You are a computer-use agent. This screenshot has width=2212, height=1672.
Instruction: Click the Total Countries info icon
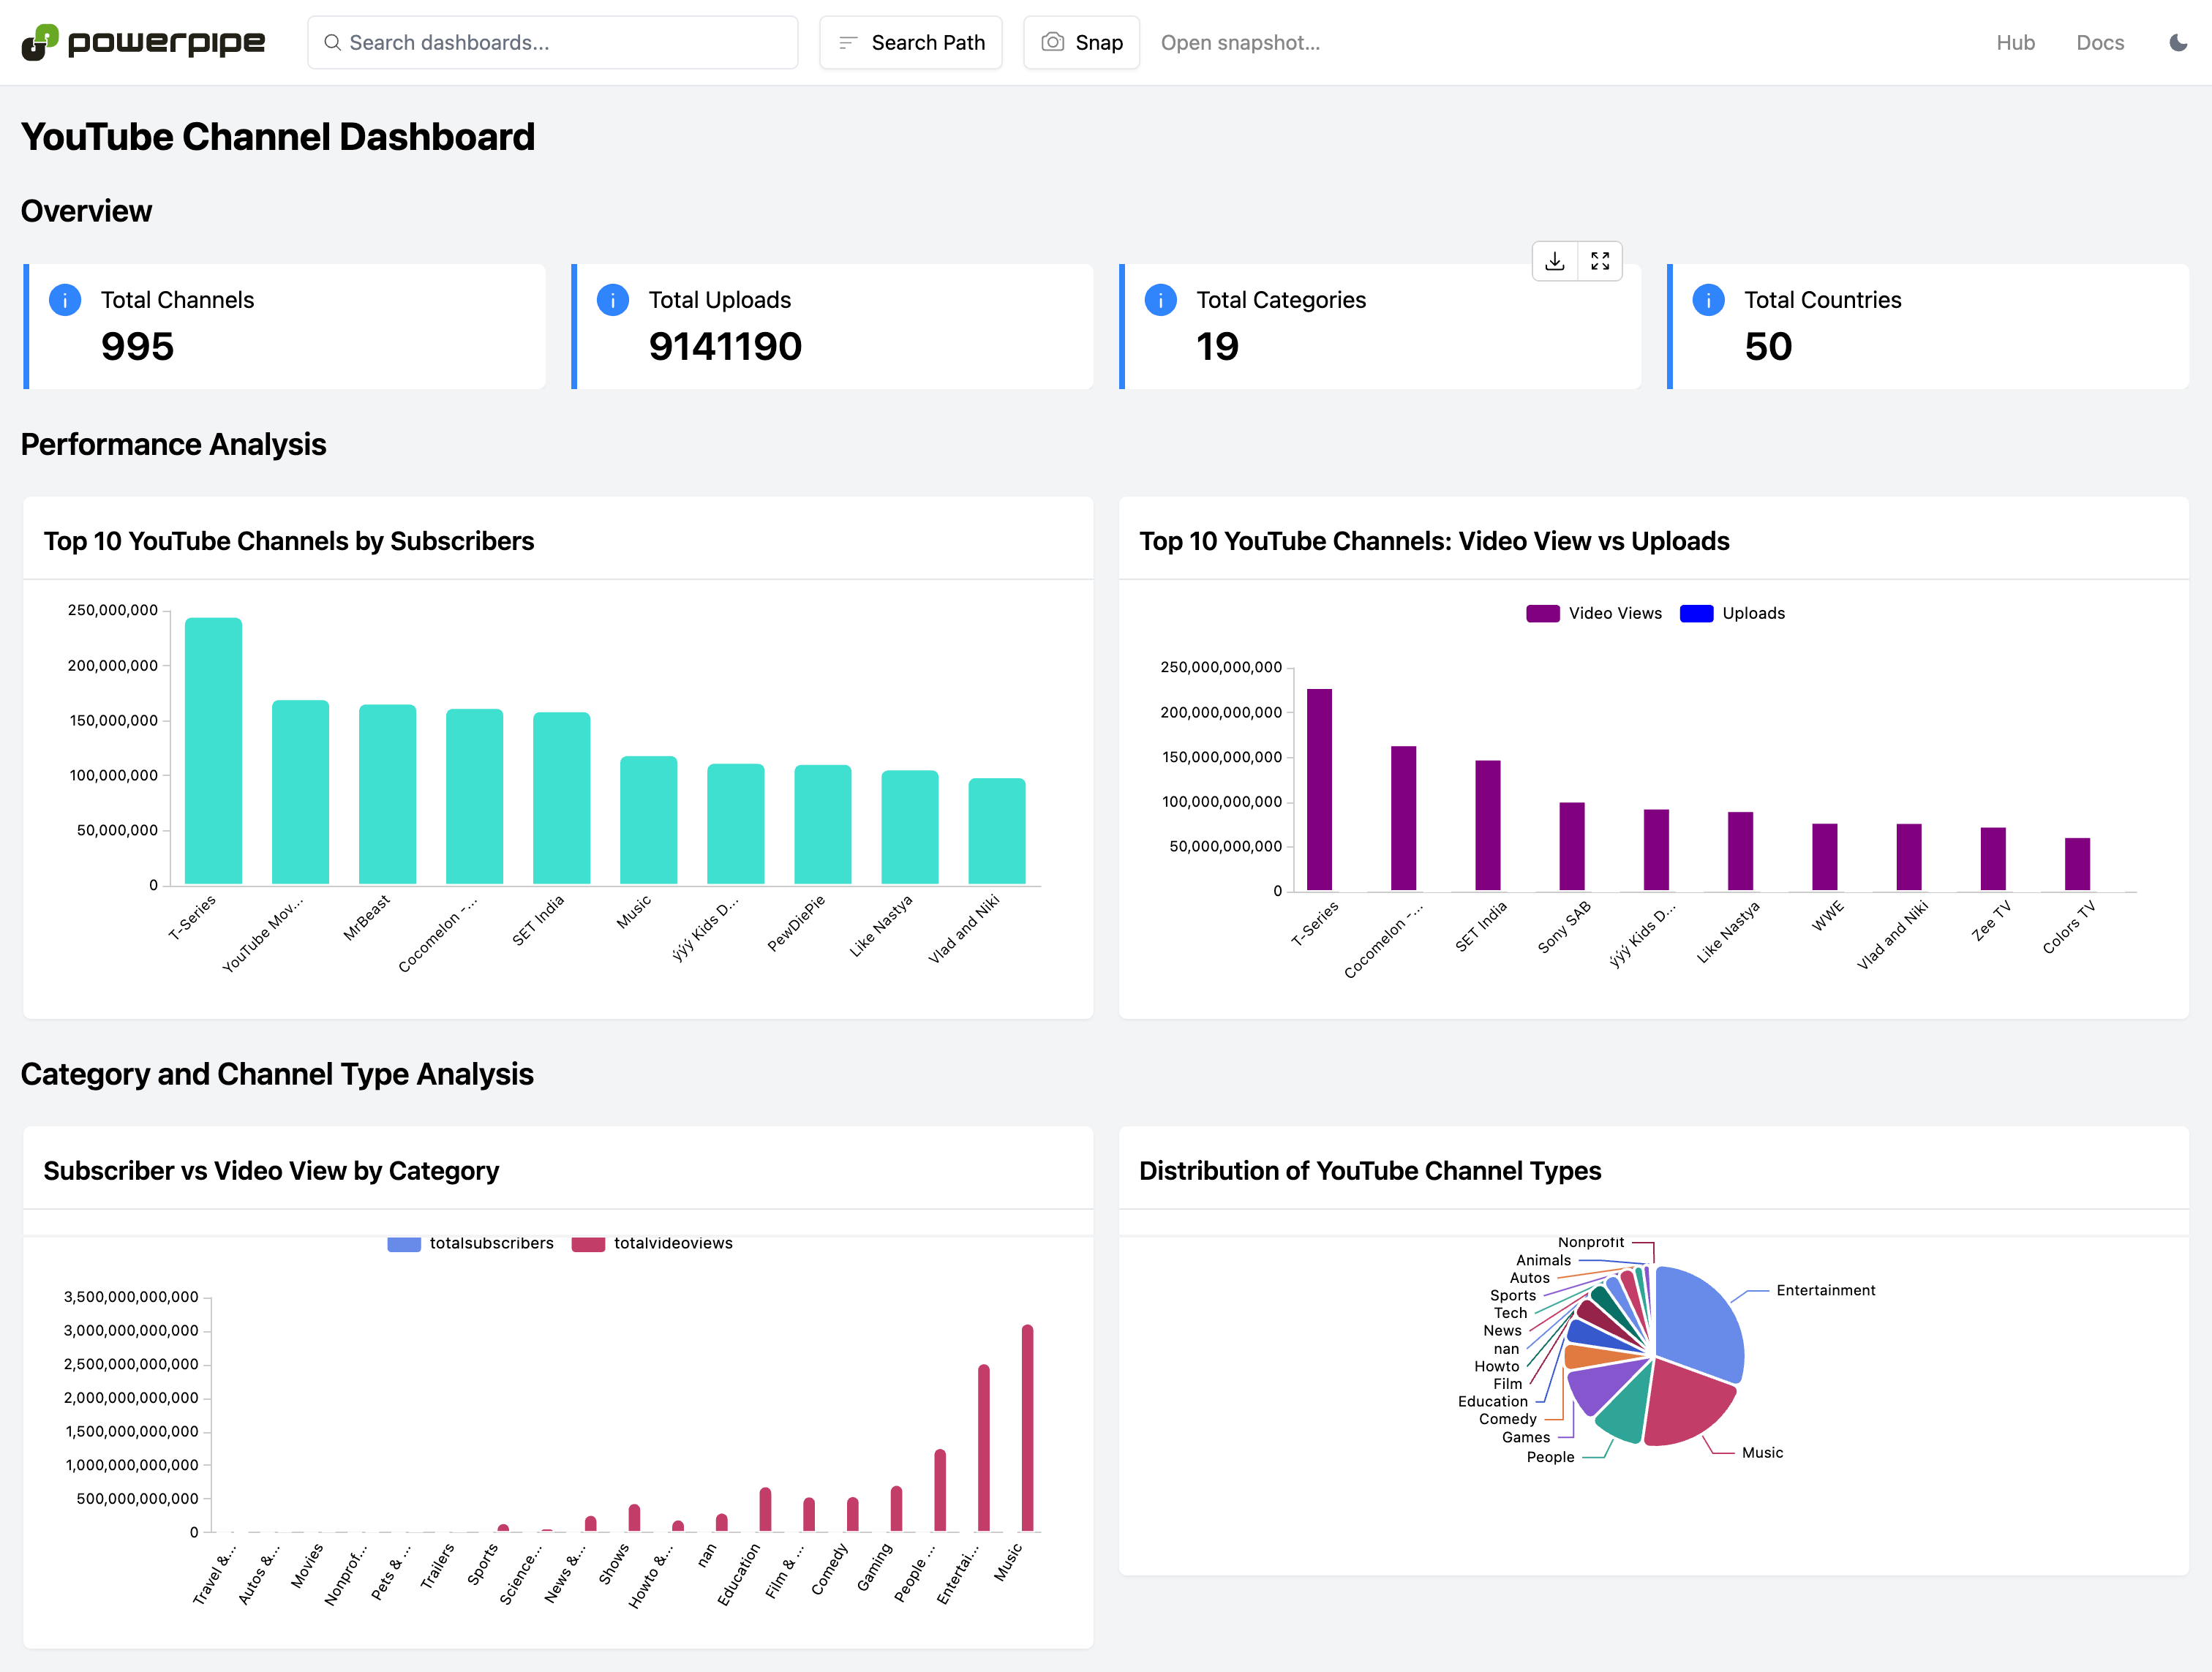1708,300
